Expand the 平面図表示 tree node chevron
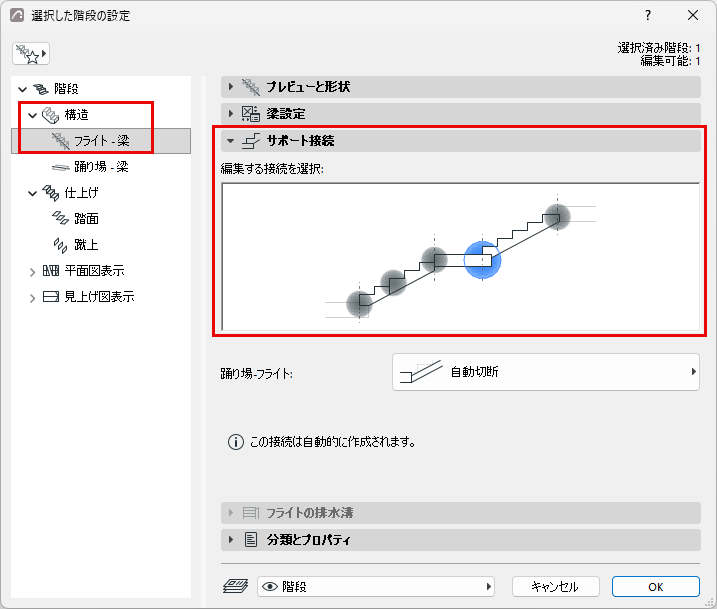 [32, 272]
